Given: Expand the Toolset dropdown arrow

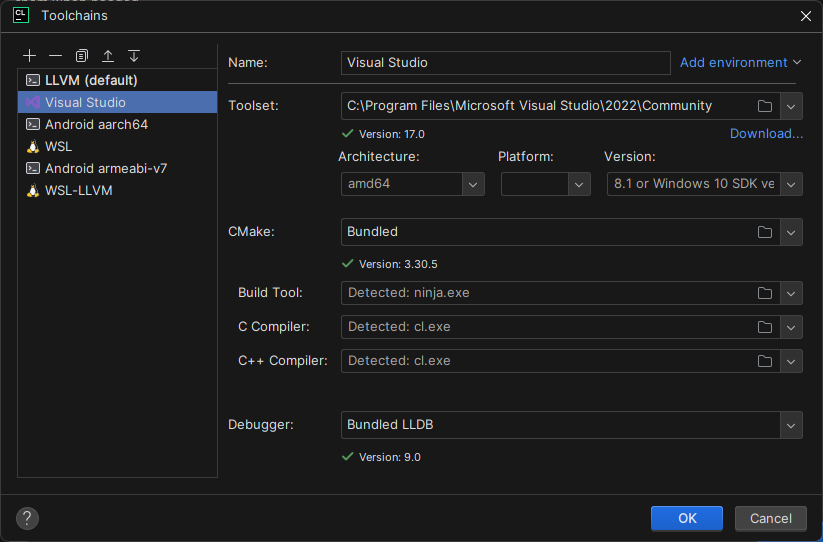Looking at the screenshot, I should coord(791,106).
